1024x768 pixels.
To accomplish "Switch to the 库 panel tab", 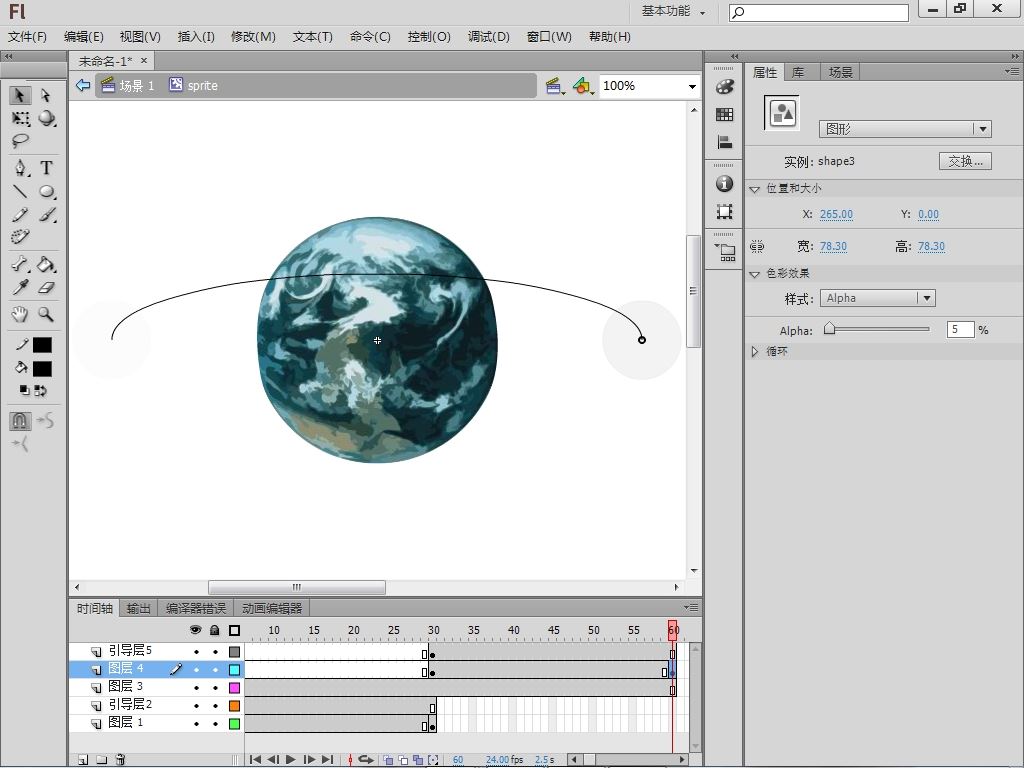I will [798, 72].
